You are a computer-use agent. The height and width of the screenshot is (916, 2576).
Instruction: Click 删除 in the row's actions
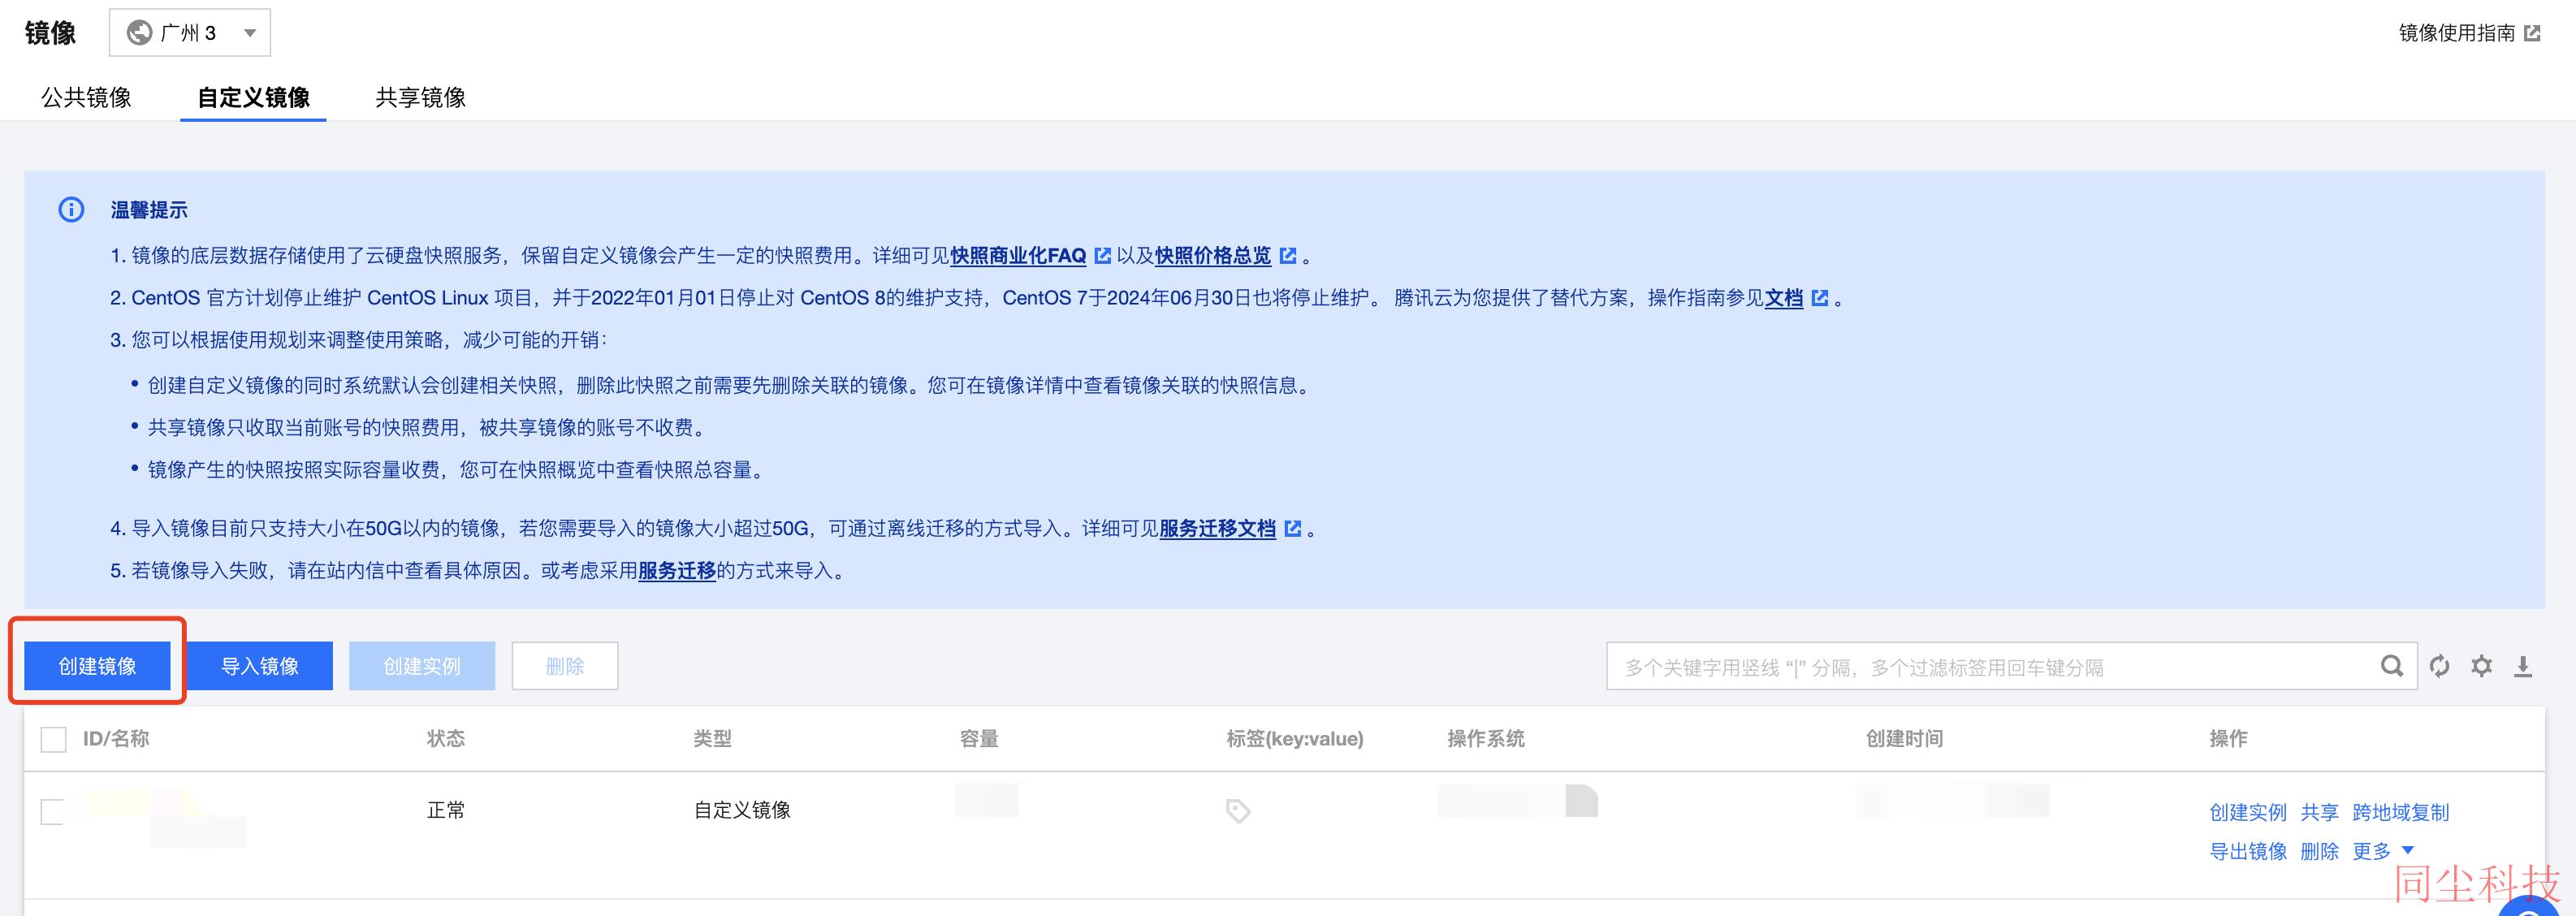[x=2319, y=852]
